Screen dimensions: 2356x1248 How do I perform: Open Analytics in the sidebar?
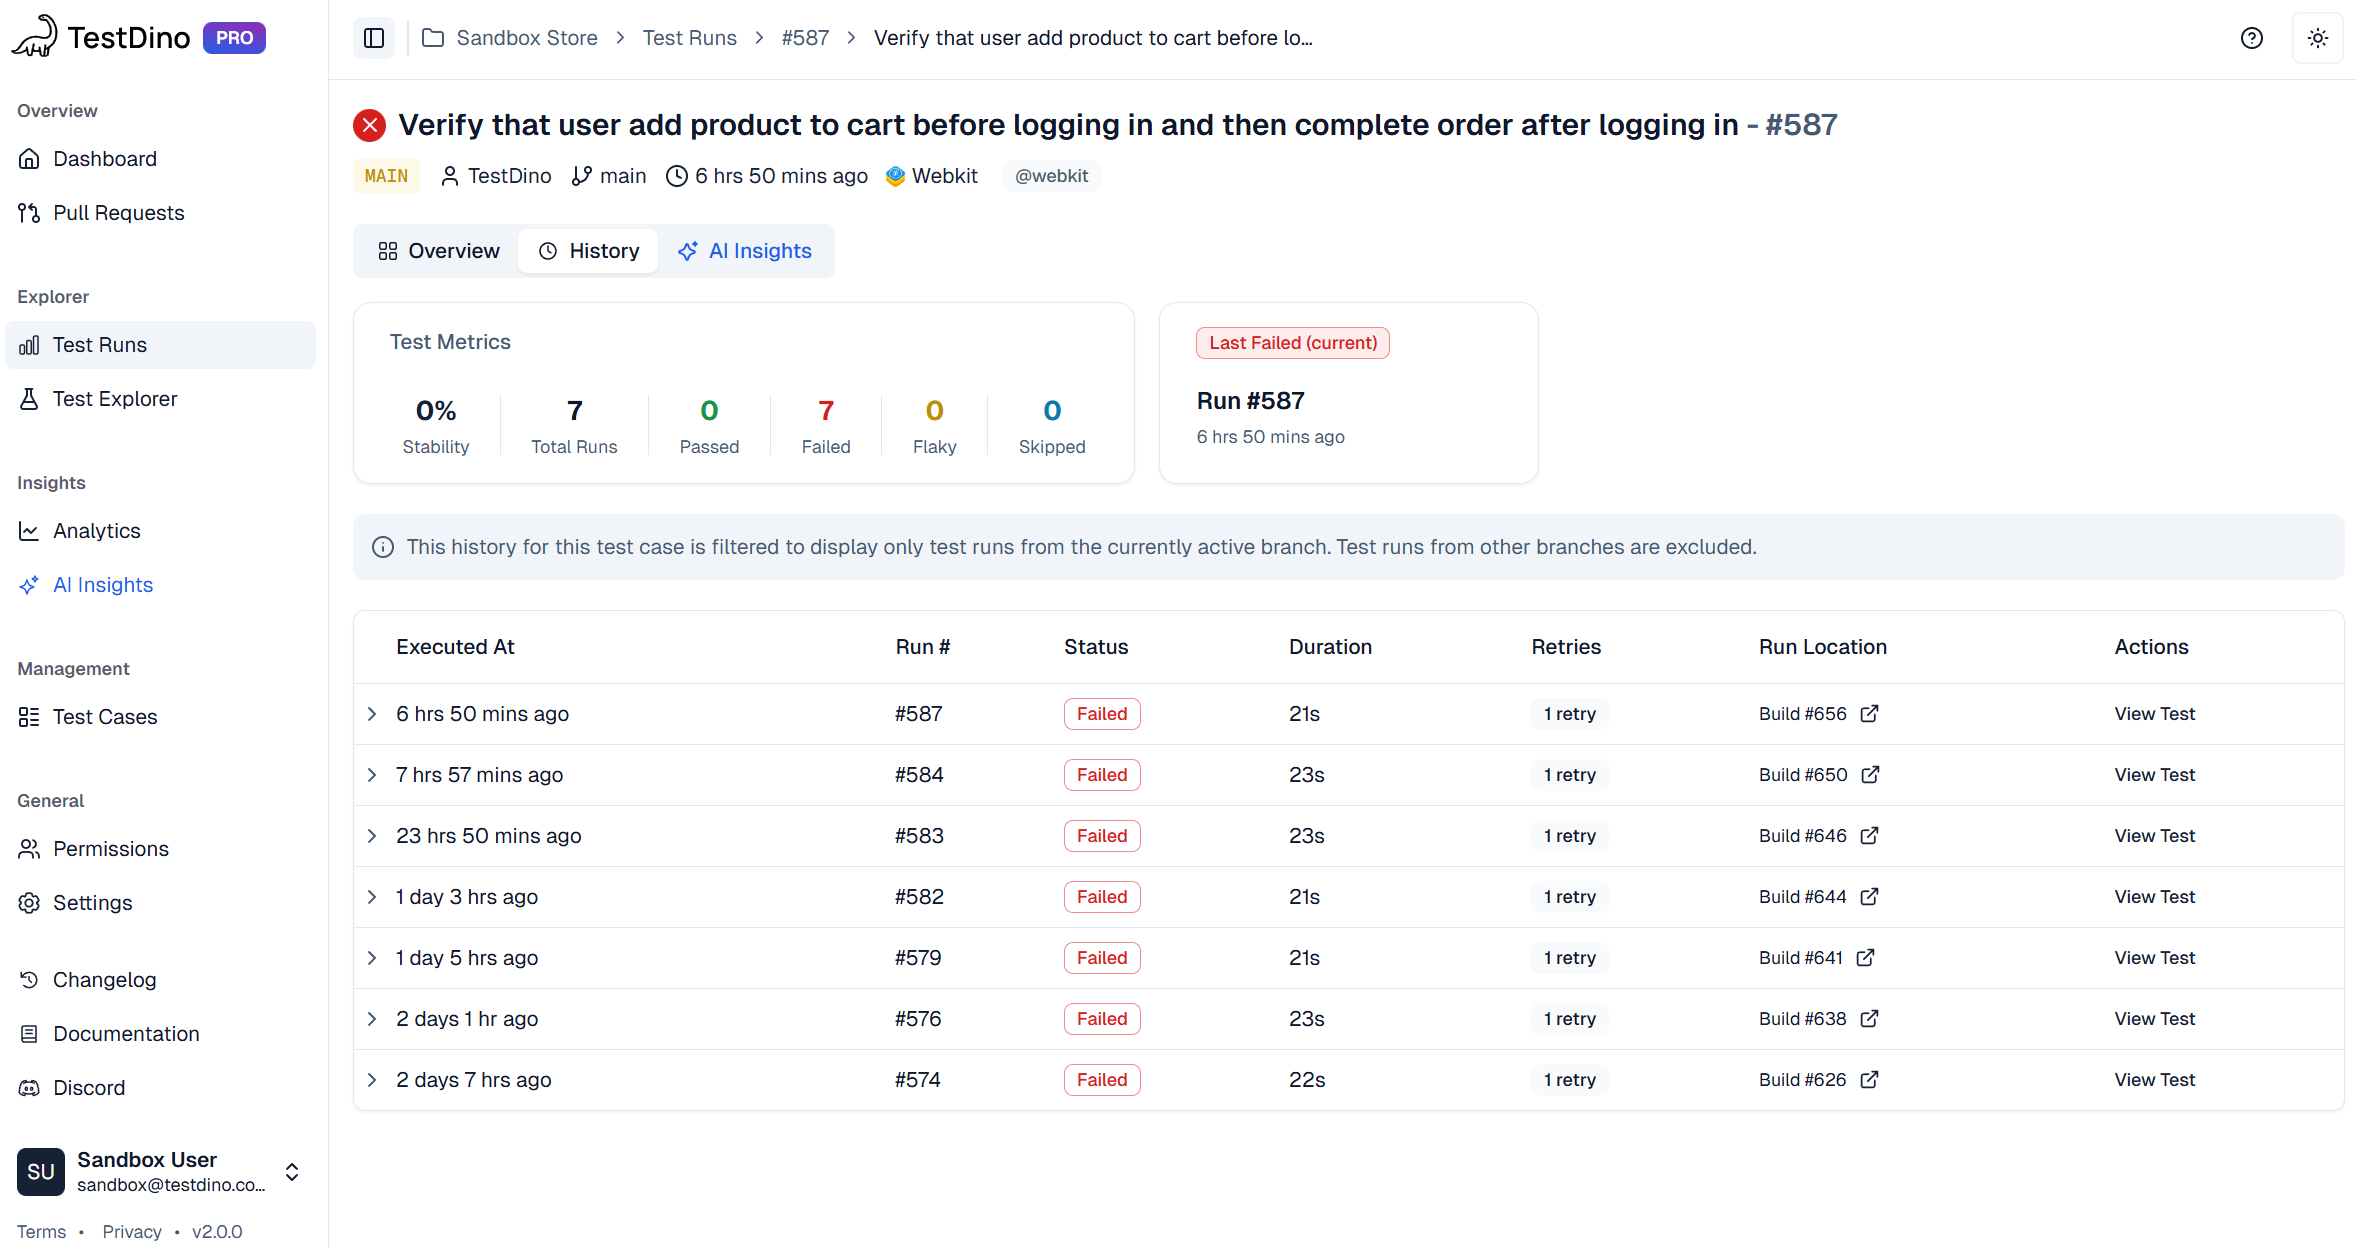[x=96, y=531]
